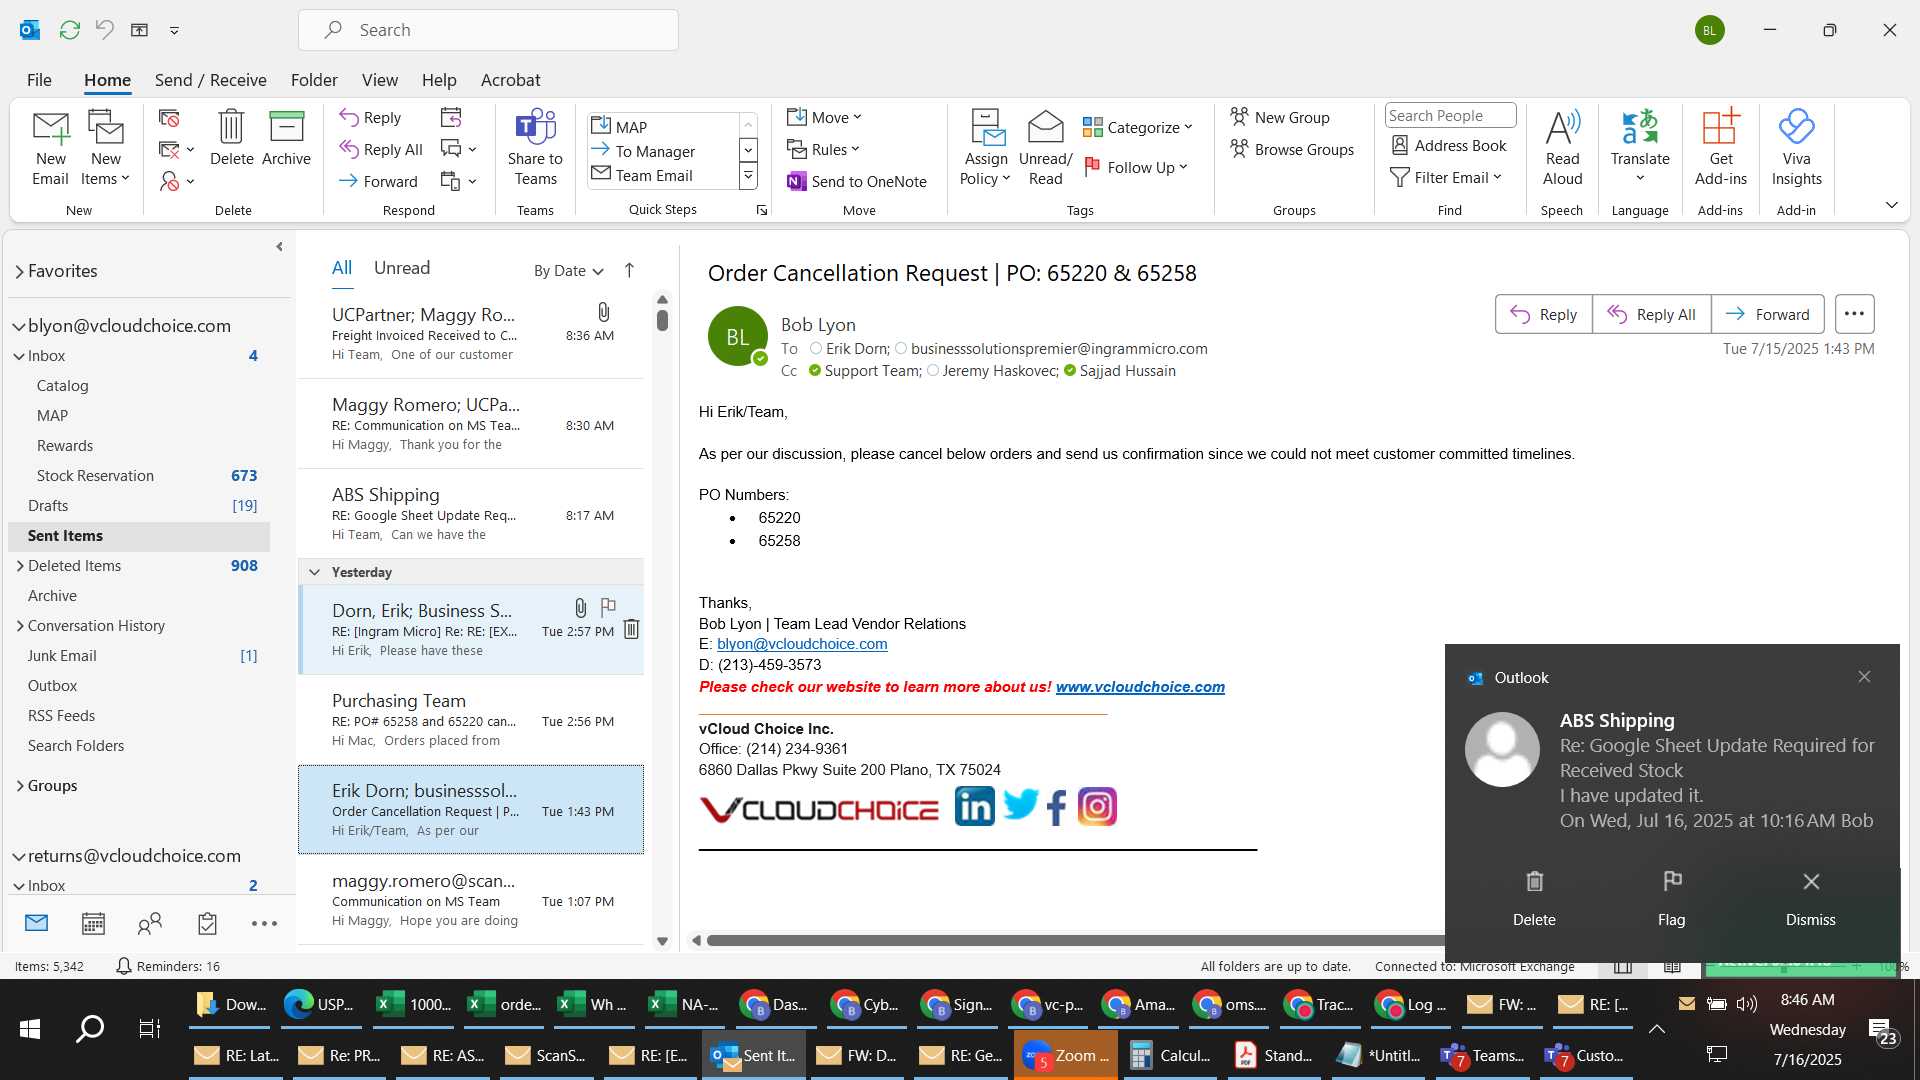This screenshot has height=1080, width=1920.
Task: Click the Delete trash can icon in ribbon
Action: click(x=231, y=138)
